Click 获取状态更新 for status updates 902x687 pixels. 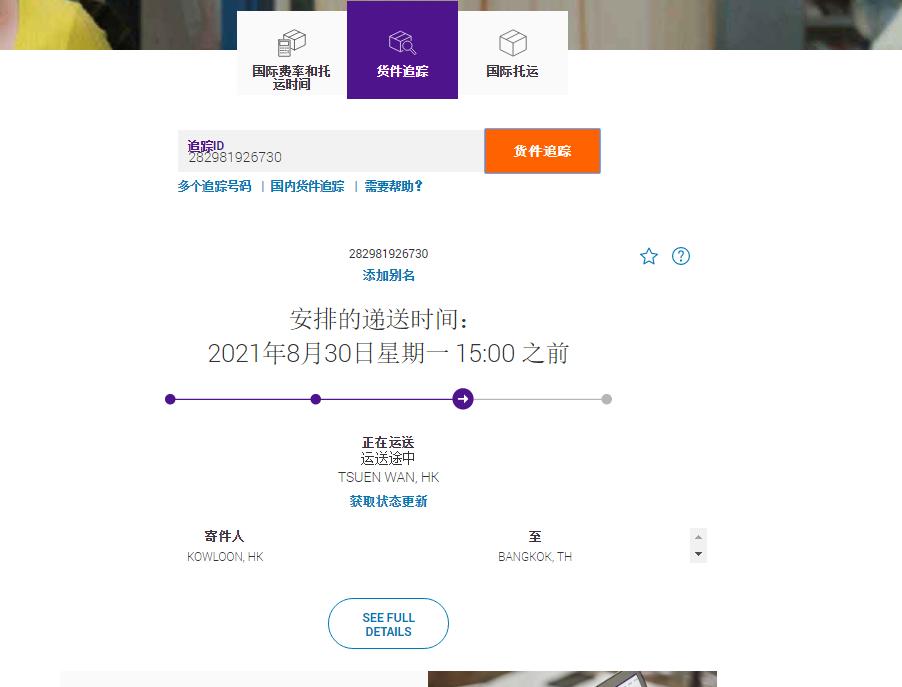tap(388, 501)
